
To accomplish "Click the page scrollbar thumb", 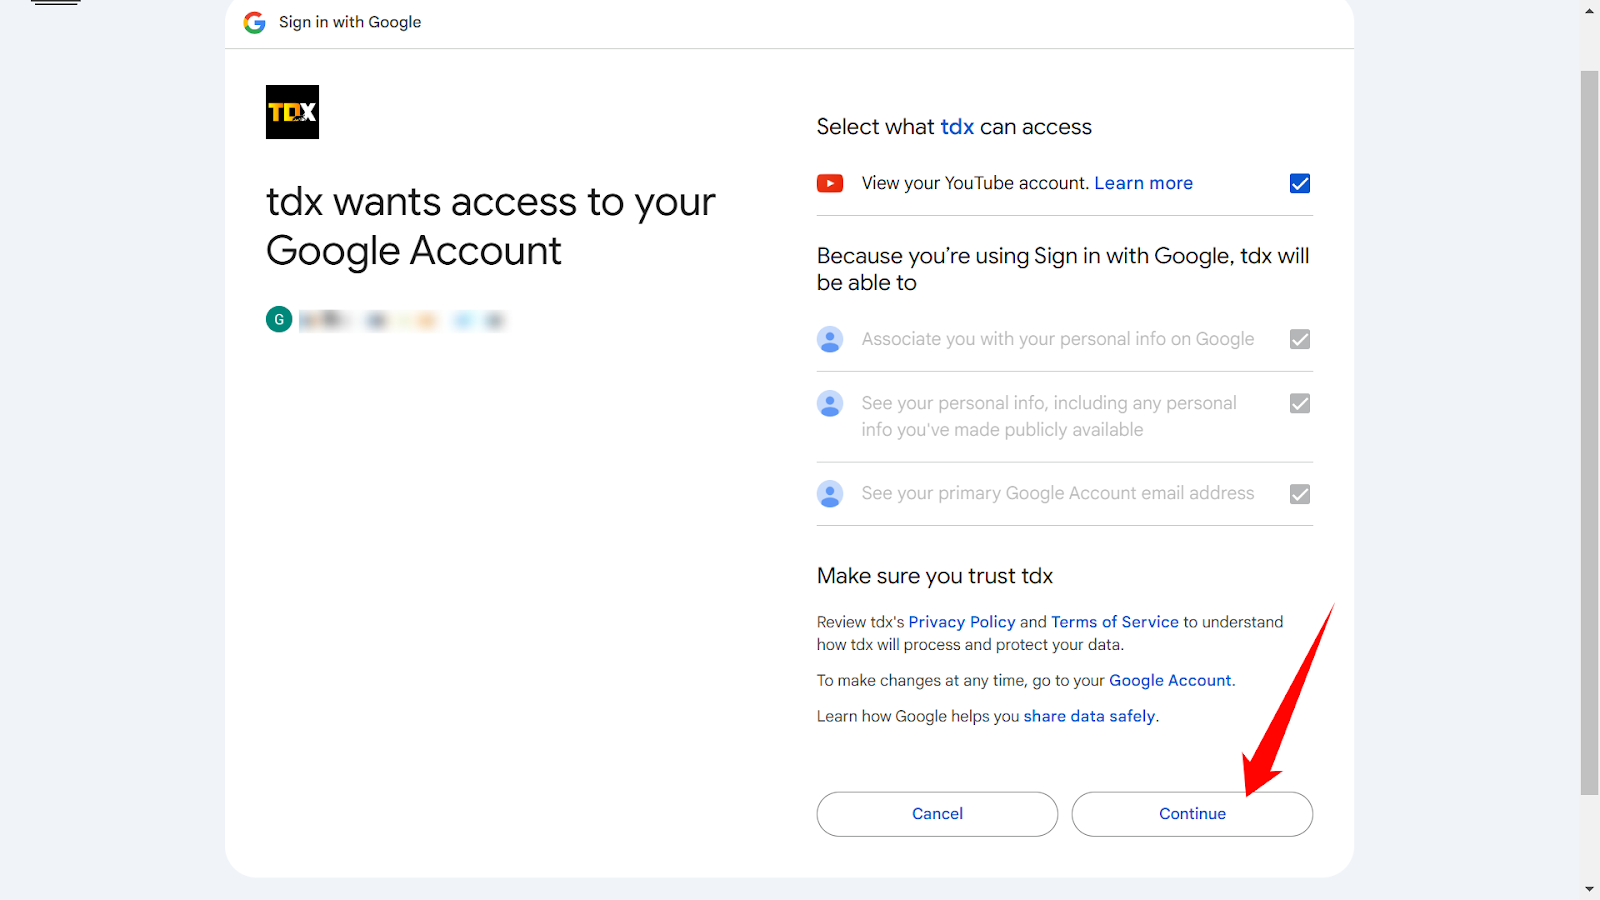I will click(x=1589, y=432).
